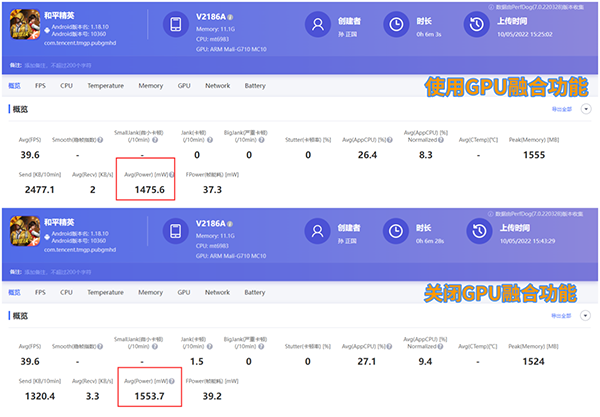This screenshot has height=417, width=600.
Task: Open the Temperature tab in top report
Action: (106, 86)
